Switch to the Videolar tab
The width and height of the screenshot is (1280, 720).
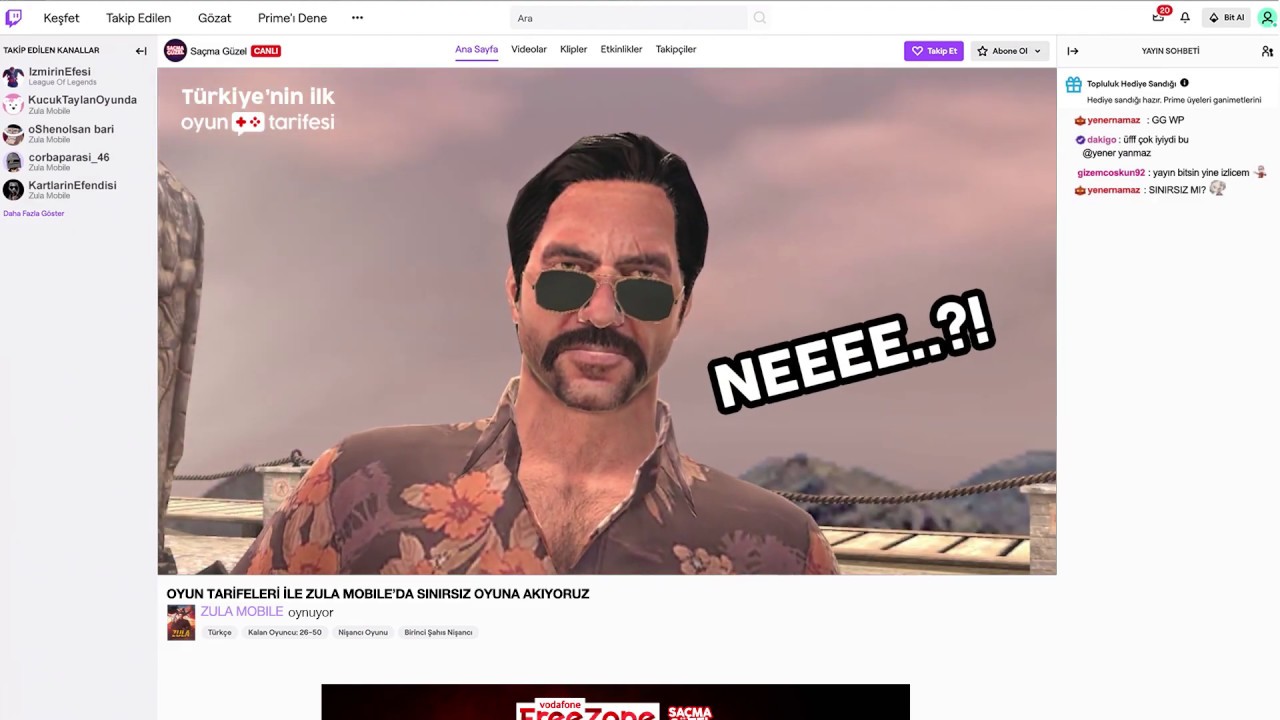[529, 50]
